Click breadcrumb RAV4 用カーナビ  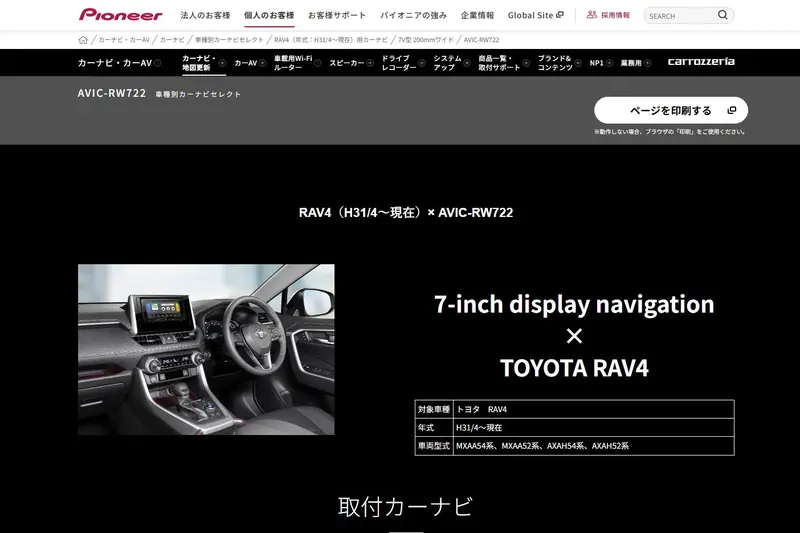[331, 40]
